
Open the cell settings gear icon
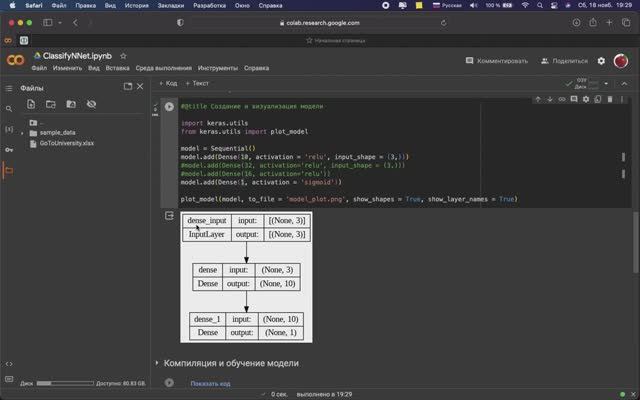(586, 99)
